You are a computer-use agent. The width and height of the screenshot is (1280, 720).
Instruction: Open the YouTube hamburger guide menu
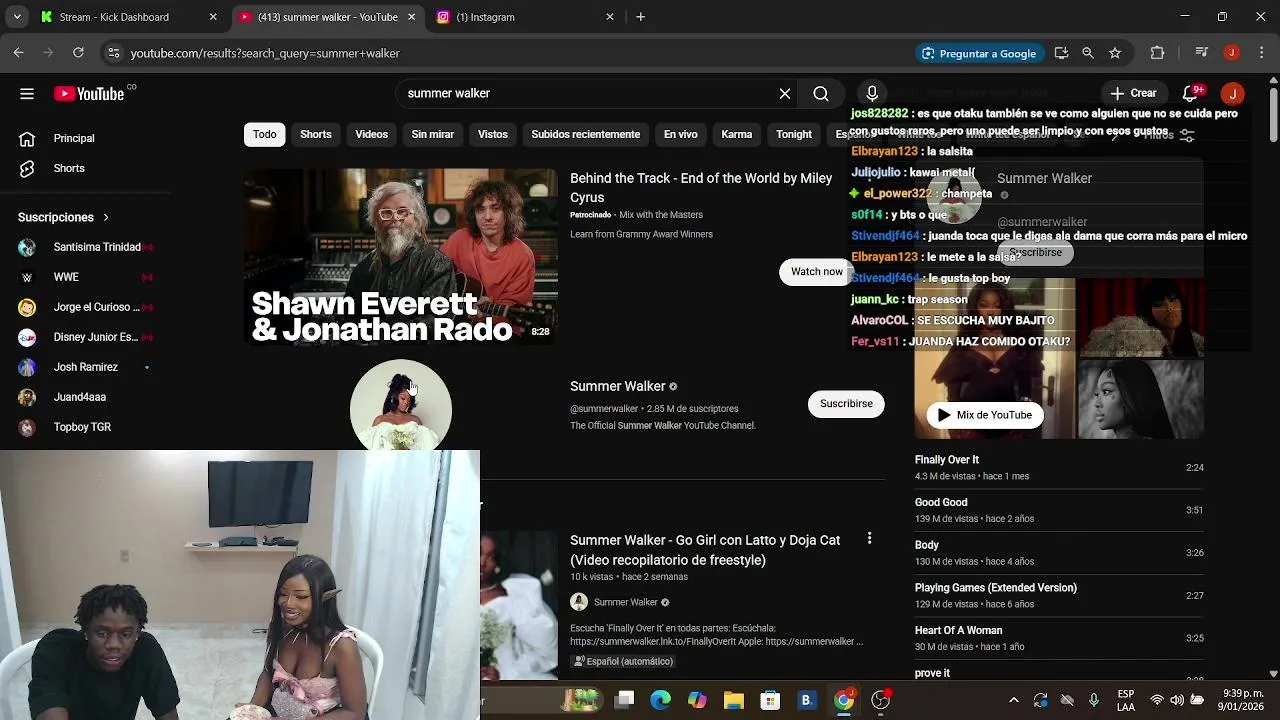27,94
